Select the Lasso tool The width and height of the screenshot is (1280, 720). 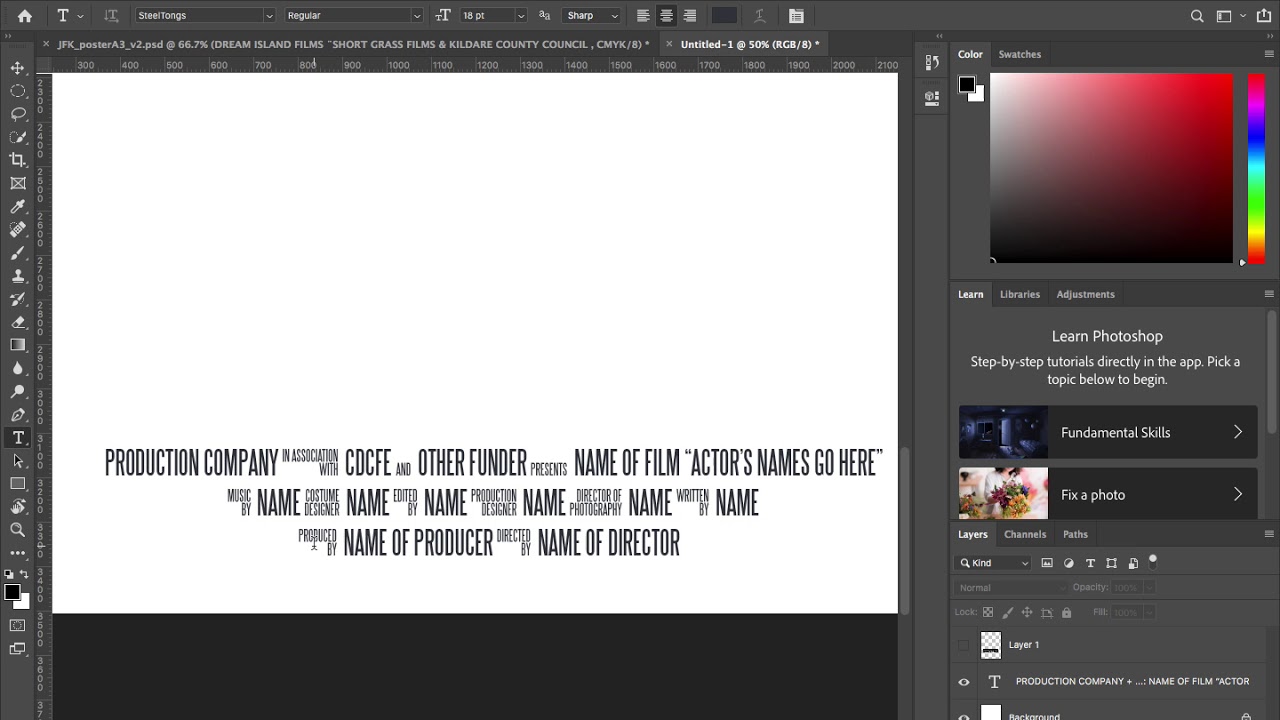click(18, 114)
